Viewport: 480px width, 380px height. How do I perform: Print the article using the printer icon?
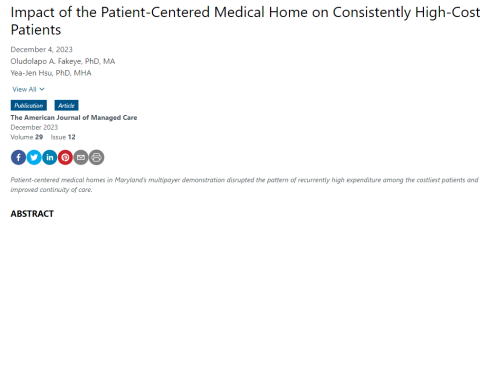[97, 157]
